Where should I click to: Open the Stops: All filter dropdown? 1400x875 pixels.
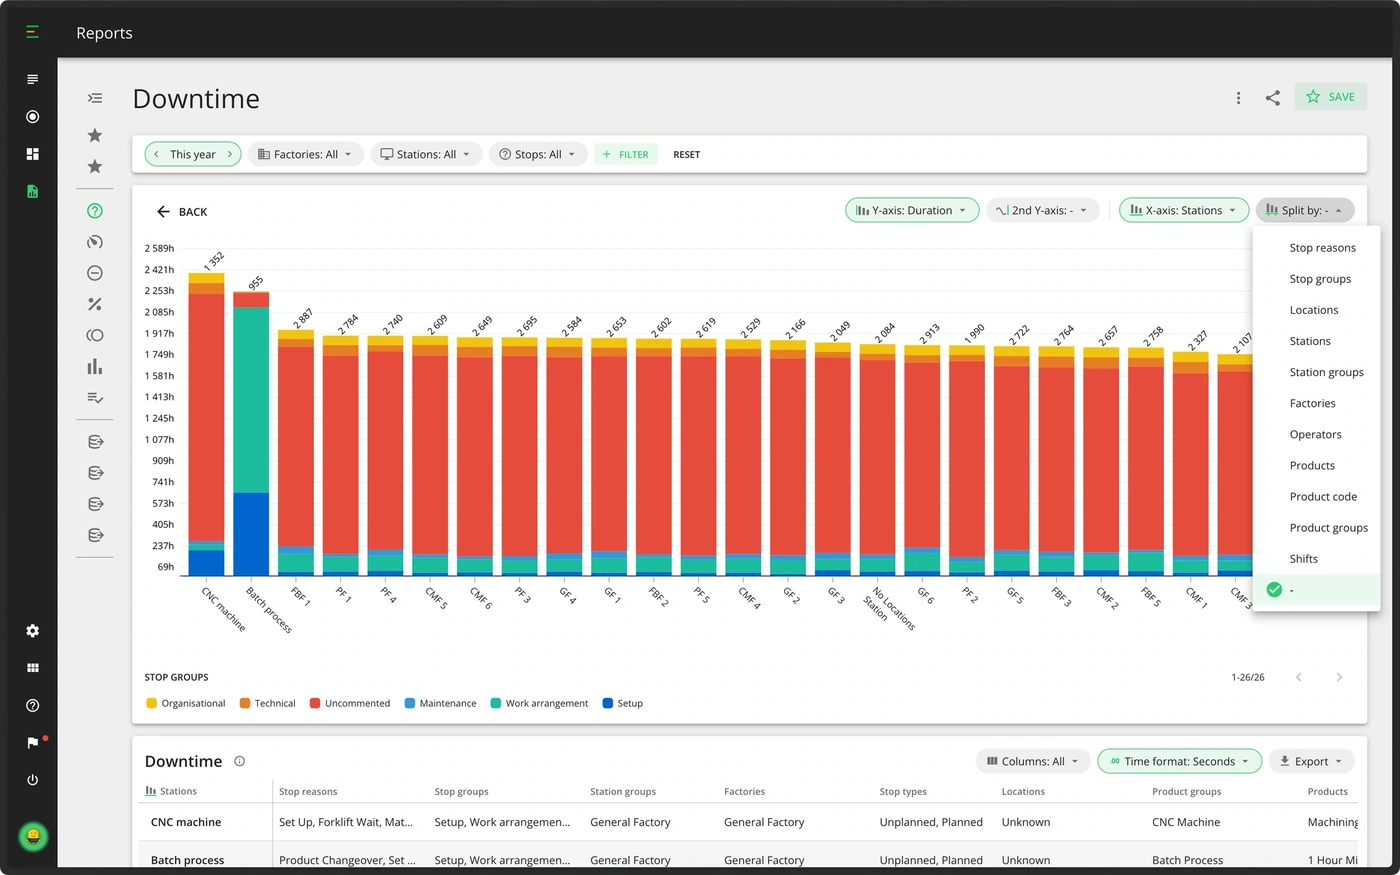(x=538, y=154)
